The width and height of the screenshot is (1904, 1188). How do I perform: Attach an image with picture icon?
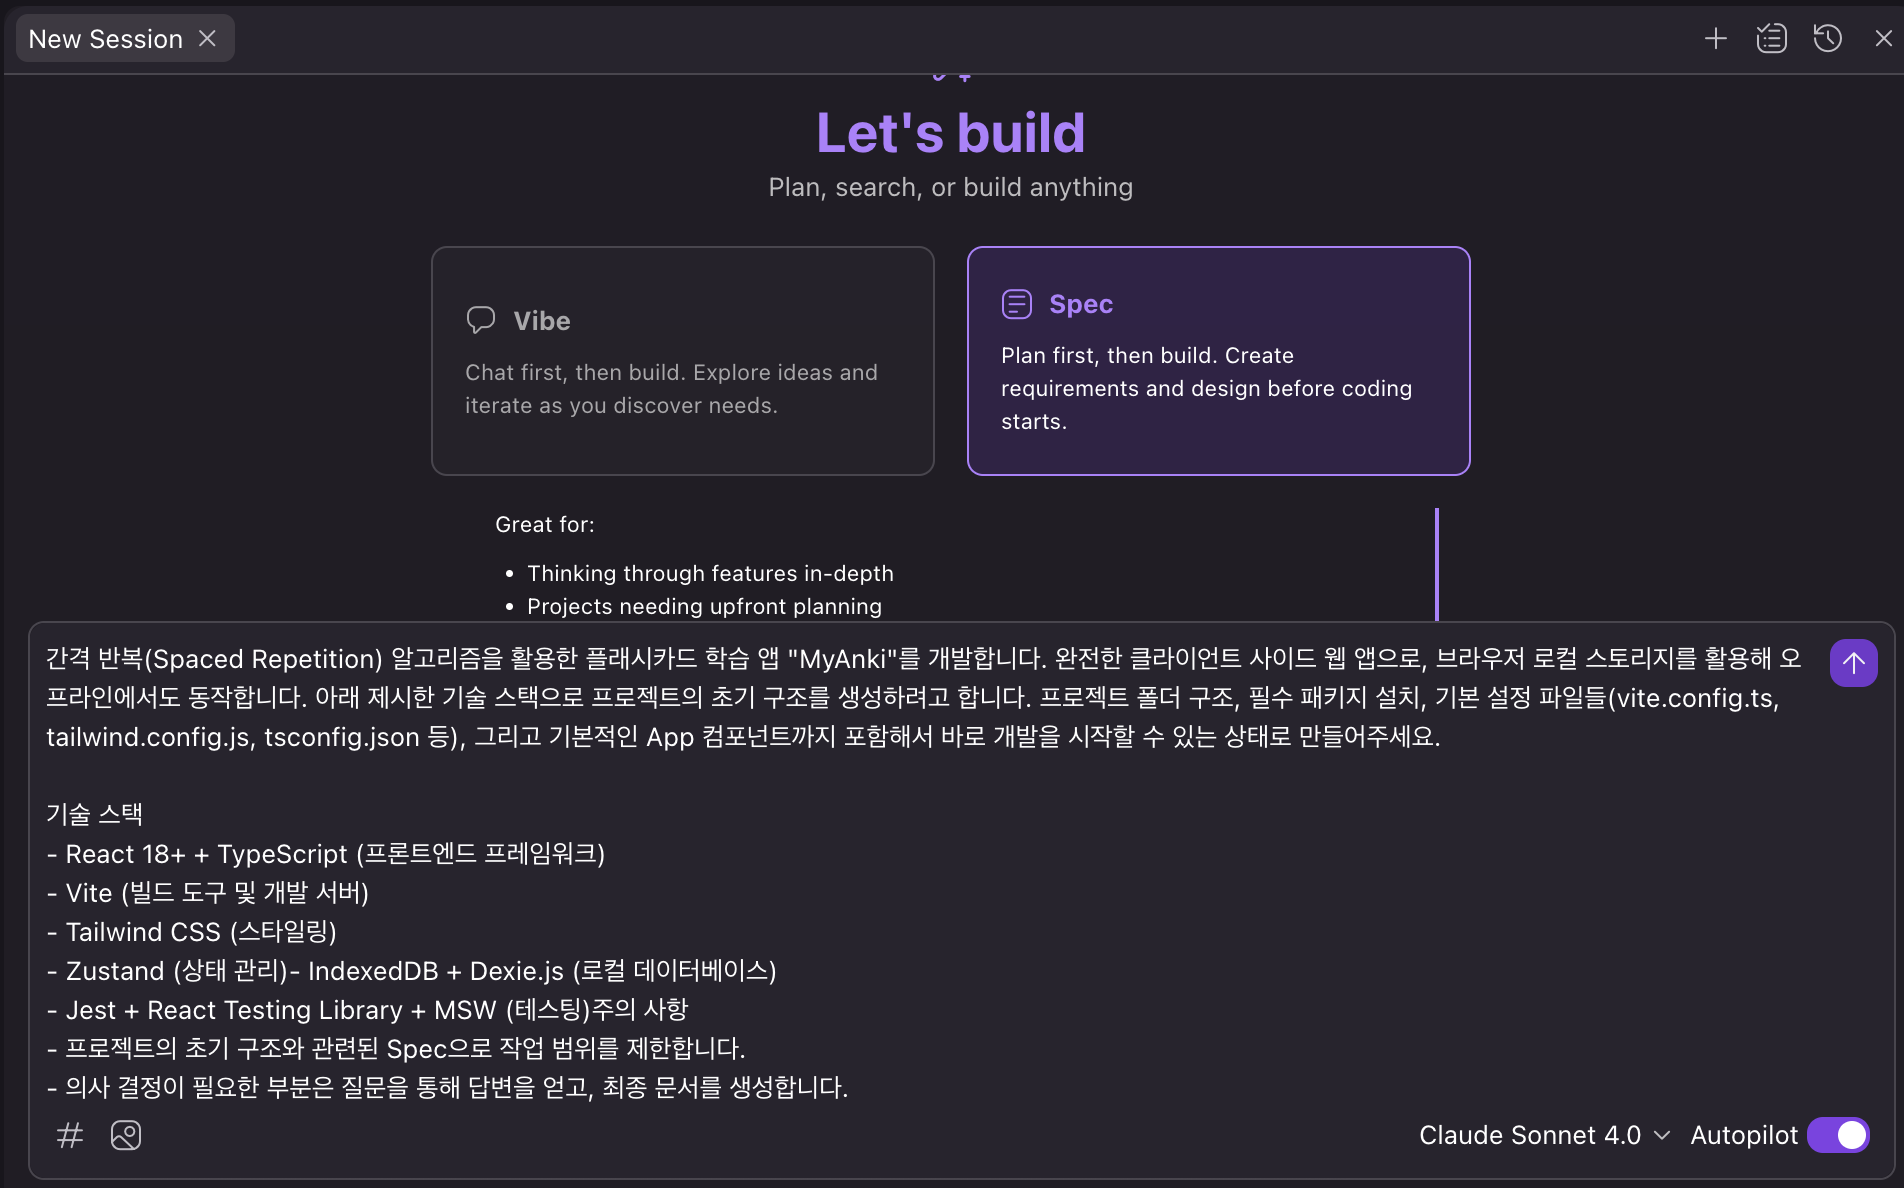[126, 1135]
